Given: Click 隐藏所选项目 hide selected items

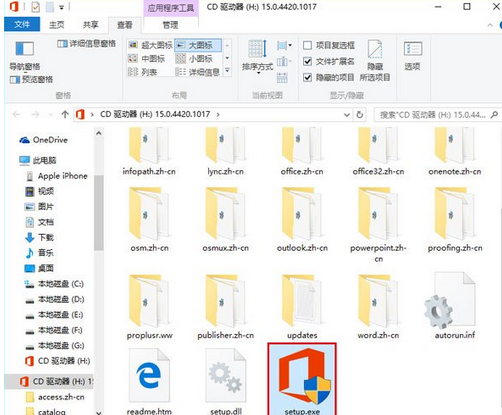Looking at the screenshot, I should (375, 60).
